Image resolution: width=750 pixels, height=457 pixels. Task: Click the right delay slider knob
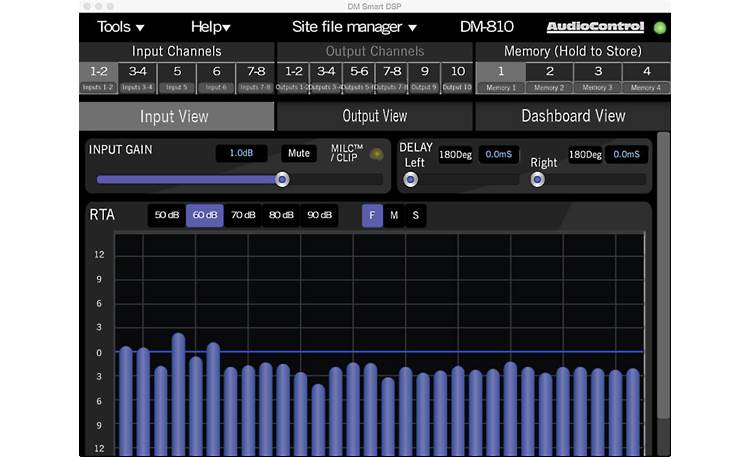[537, 179]
